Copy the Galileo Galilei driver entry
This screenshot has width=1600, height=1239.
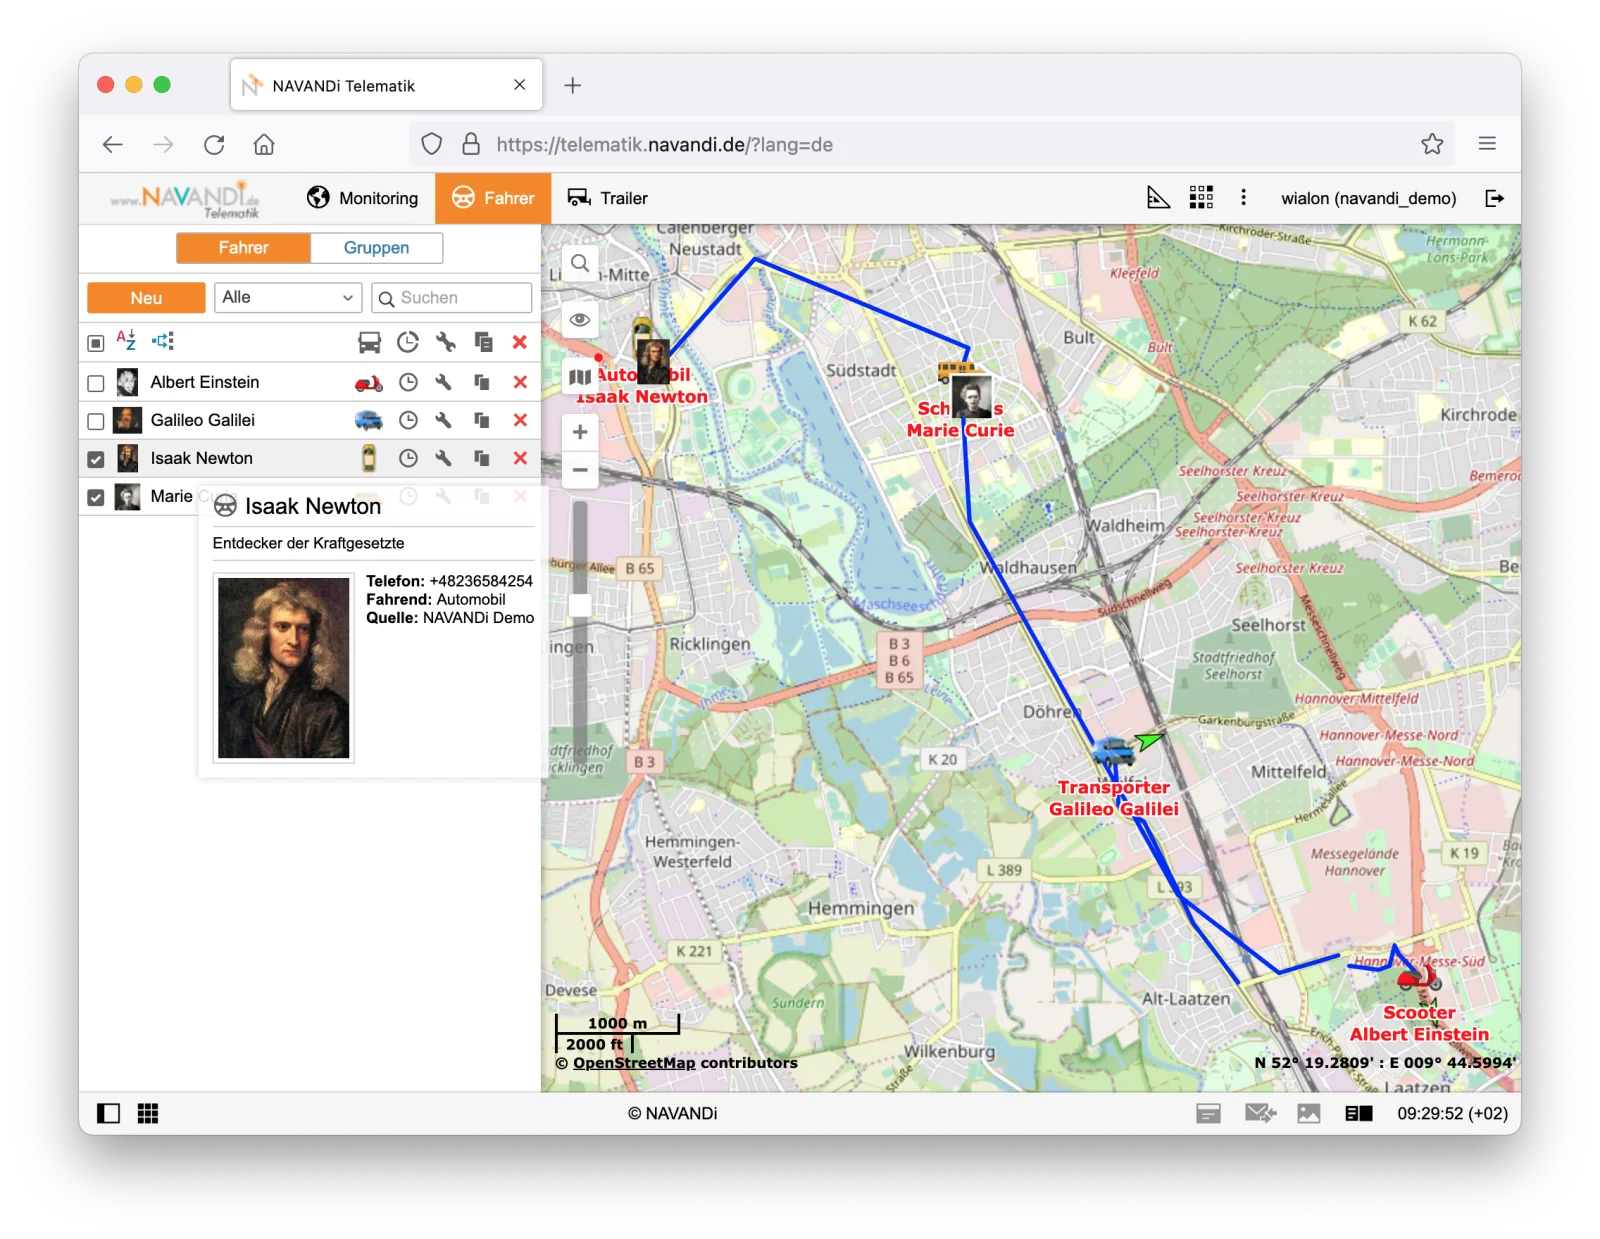(x=482, y=420)
